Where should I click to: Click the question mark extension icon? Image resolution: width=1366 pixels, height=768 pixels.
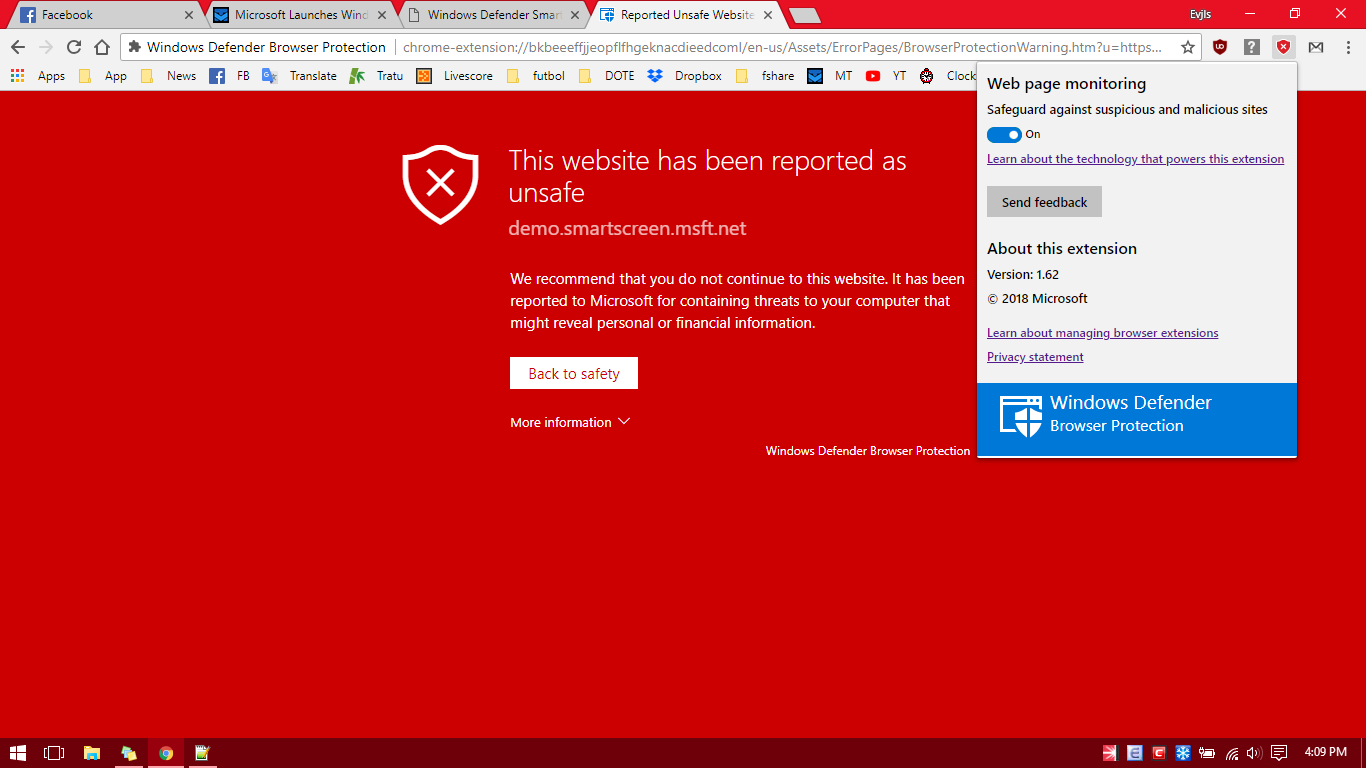(1252, 47)
